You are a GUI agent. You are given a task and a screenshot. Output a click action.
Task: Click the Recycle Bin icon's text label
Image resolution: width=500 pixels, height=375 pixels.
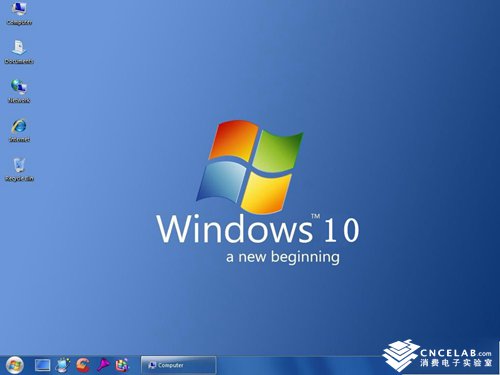coord(19,179)
